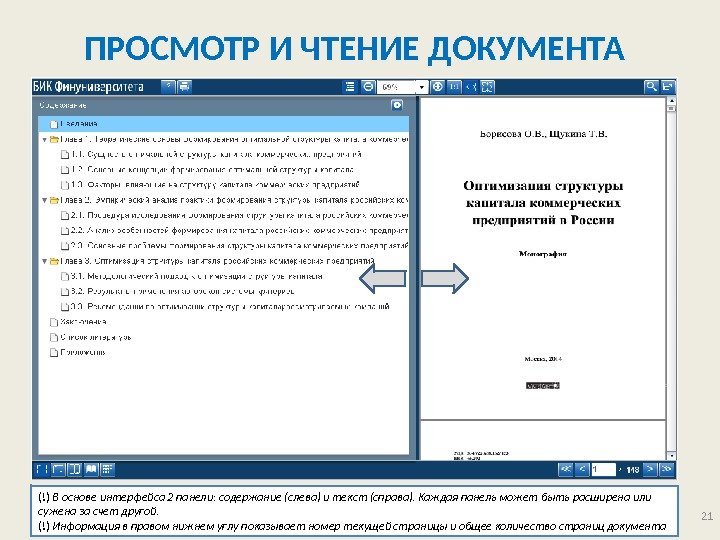Screen dimensions: 720x540
Task: Click the thumbnails grid view icon
Action: tap(107, 469)
